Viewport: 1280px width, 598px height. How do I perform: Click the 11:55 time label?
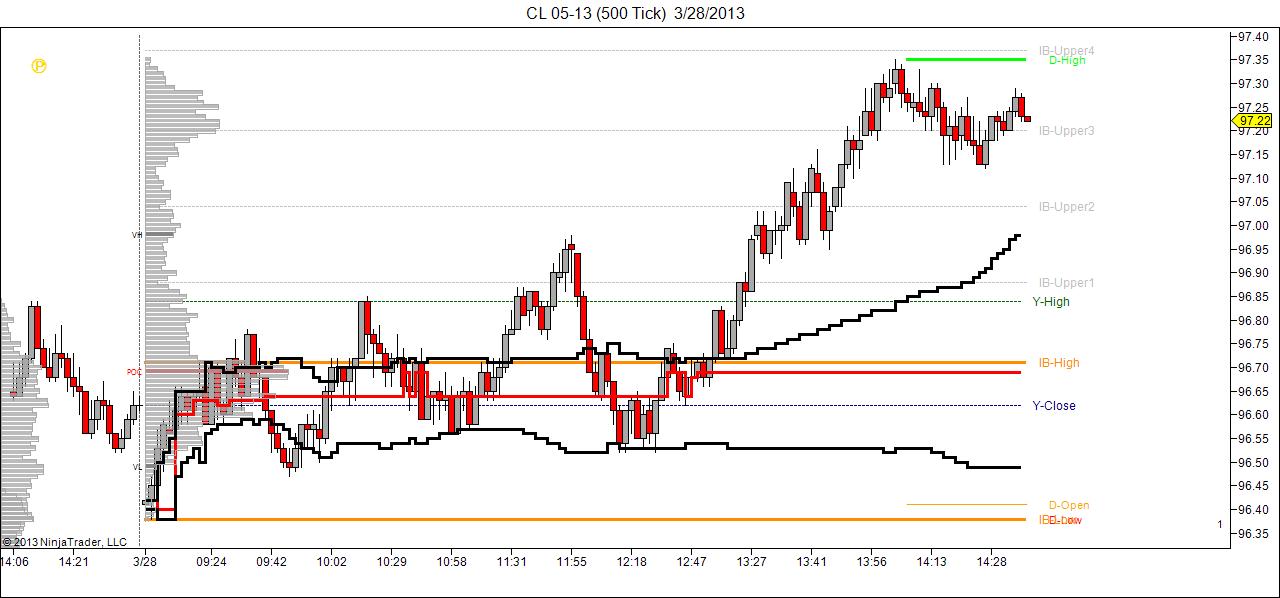(571, 562)
